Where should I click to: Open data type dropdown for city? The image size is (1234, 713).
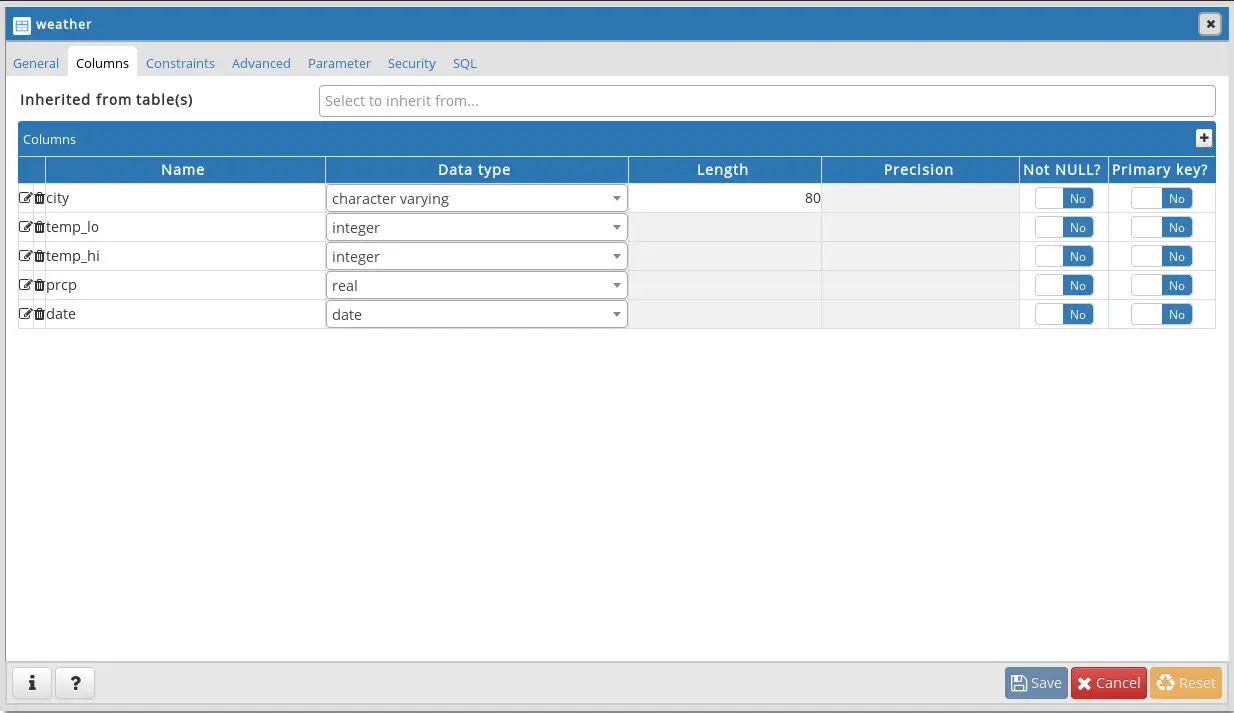point(477,198)
